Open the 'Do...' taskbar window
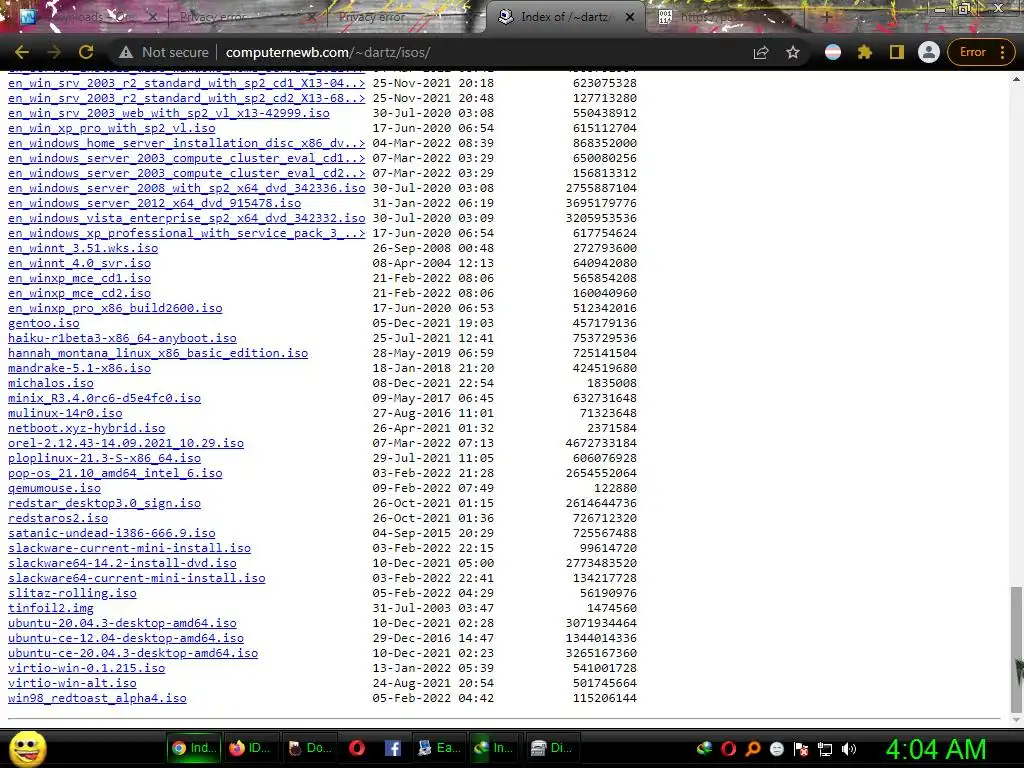The height and width of the screenshot is (768, 1024). tap(310, 748)
